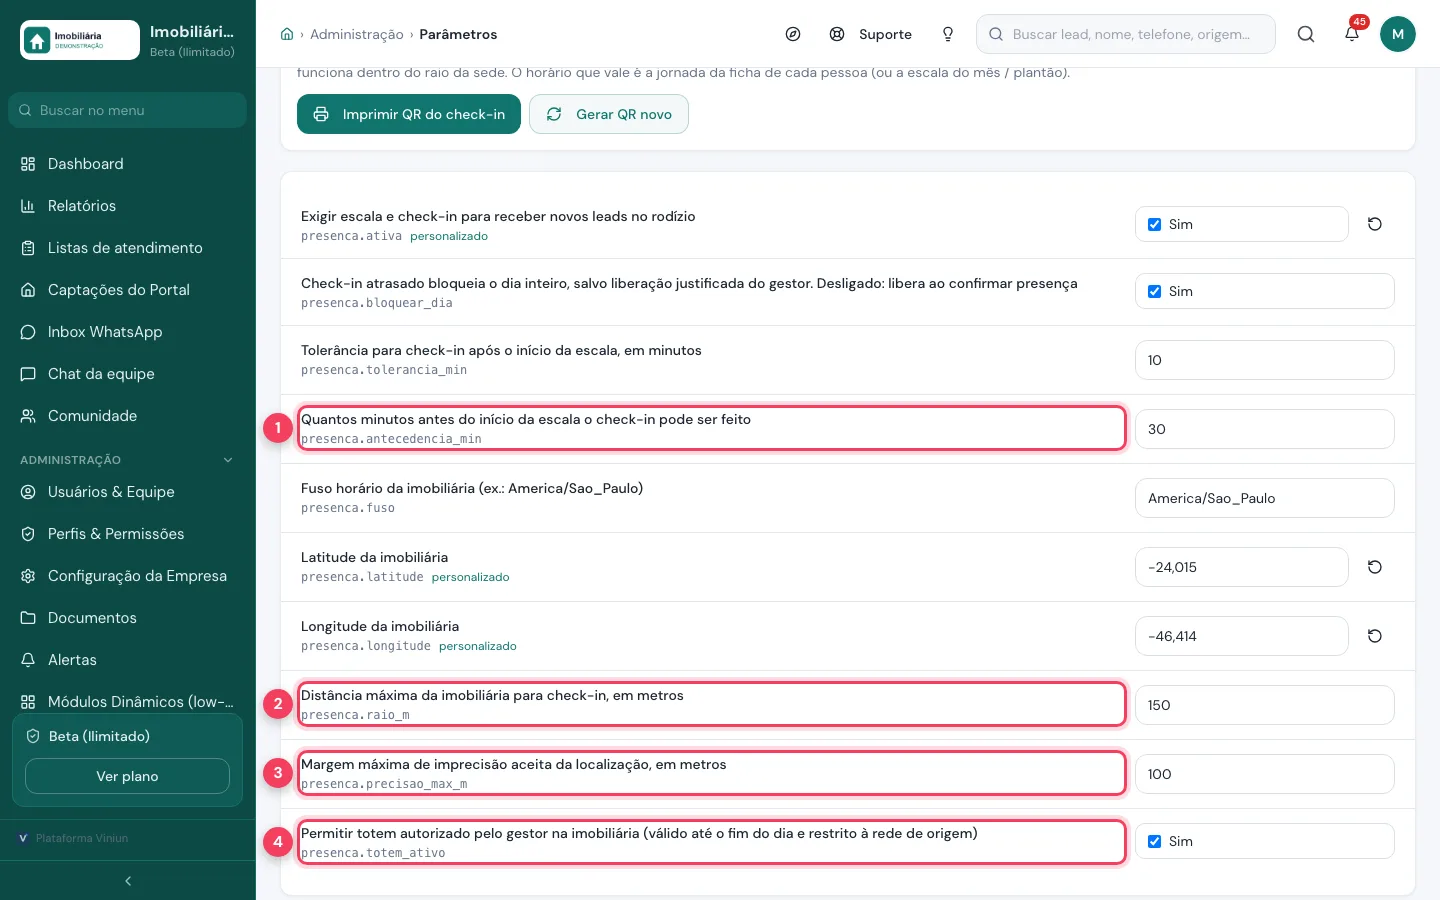
Task: Toggle the 'Exigir escala e check-in' Sim checkbox
Action: tap(1155, 224)
